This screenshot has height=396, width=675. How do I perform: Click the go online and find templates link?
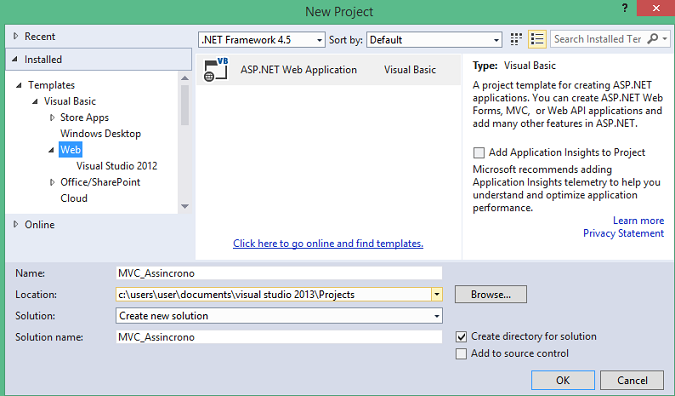pos(328,244)
